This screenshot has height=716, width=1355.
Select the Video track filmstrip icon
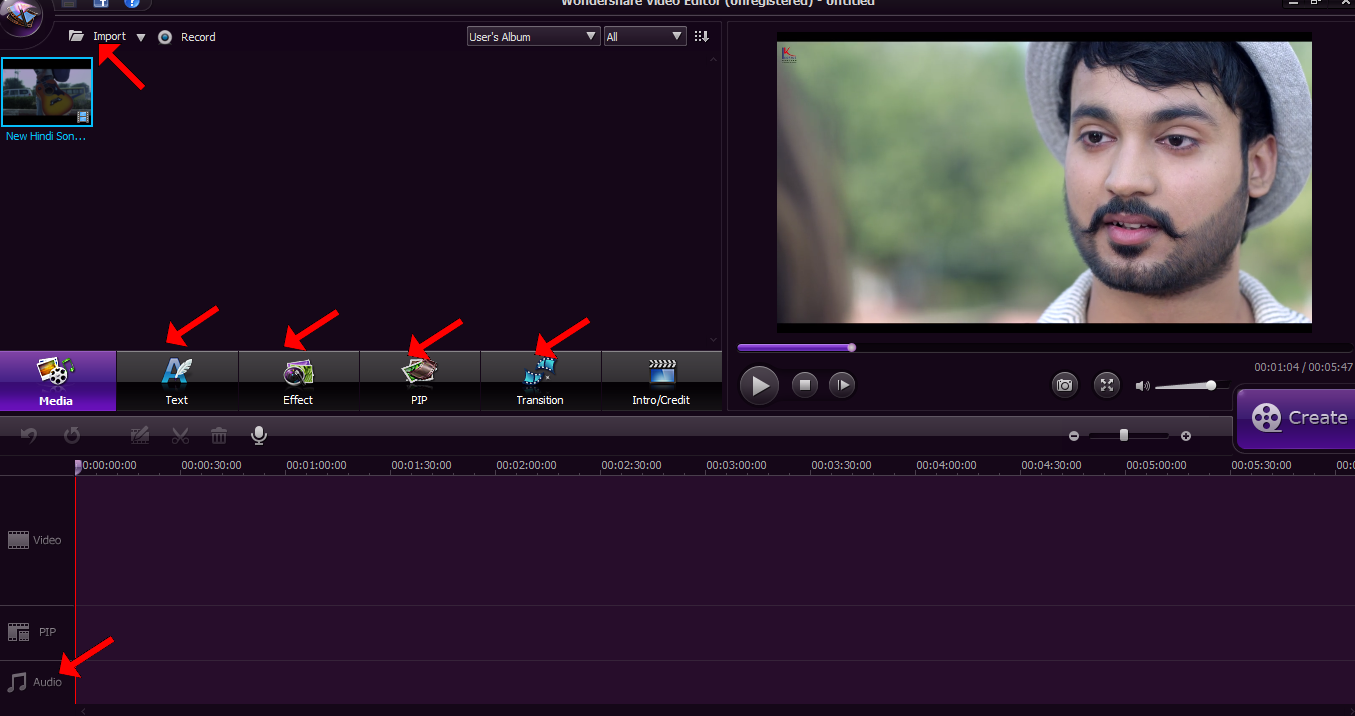pos(18,540)
